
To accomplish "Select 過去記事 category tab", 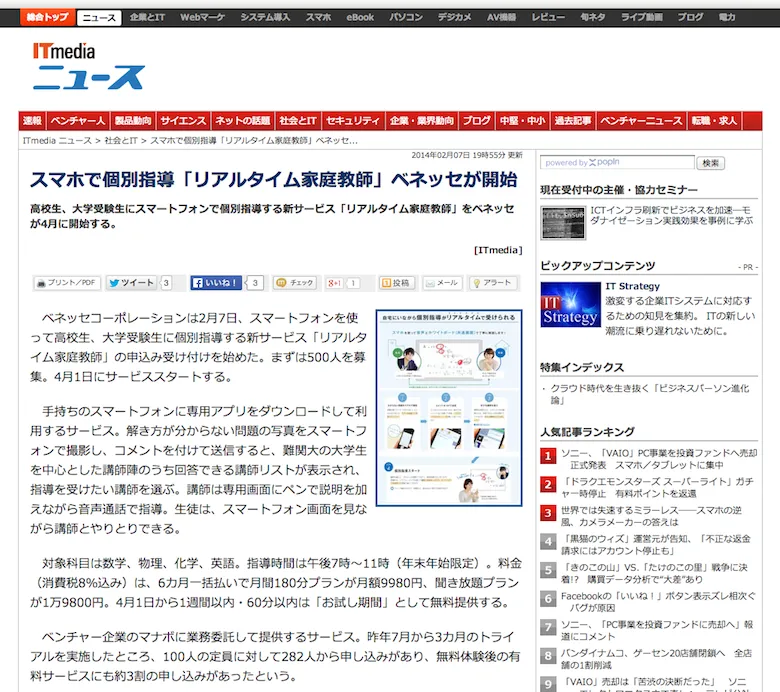I will (x=573, y=121).
